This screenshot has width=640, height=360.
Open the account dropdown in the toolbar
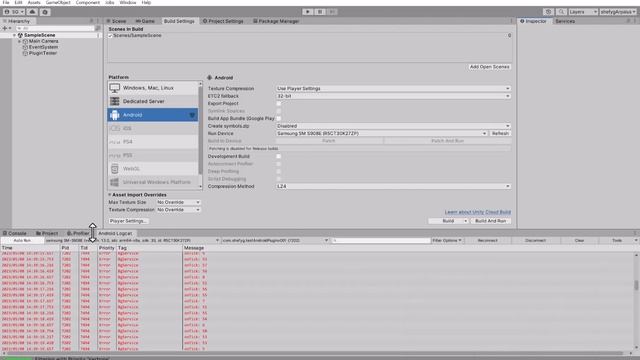[x=14, y=12]
